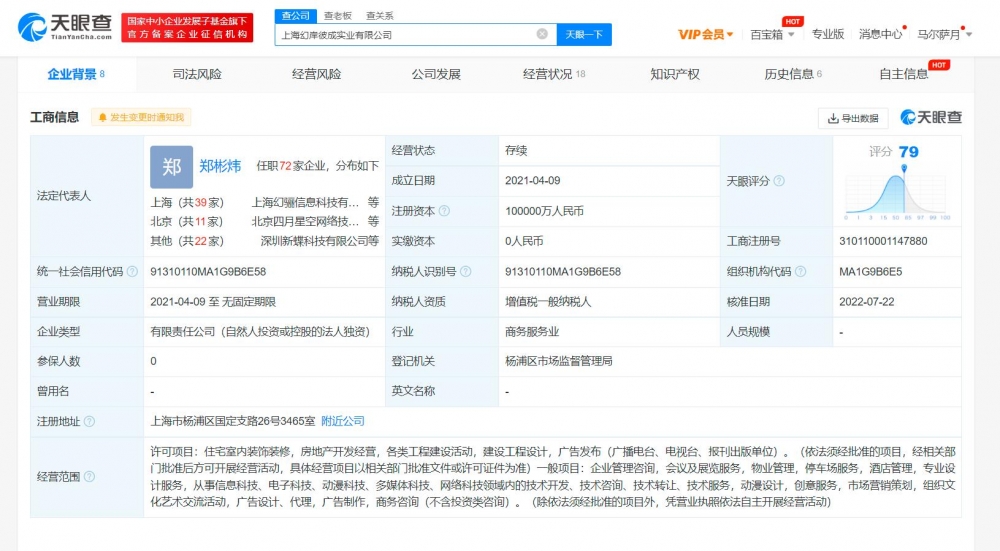Image resolution: width=1000 pixels, height=551 pixels.
Task: Expand the 百宝箱 dropdown menu
Action: click(x=772, y=34)
